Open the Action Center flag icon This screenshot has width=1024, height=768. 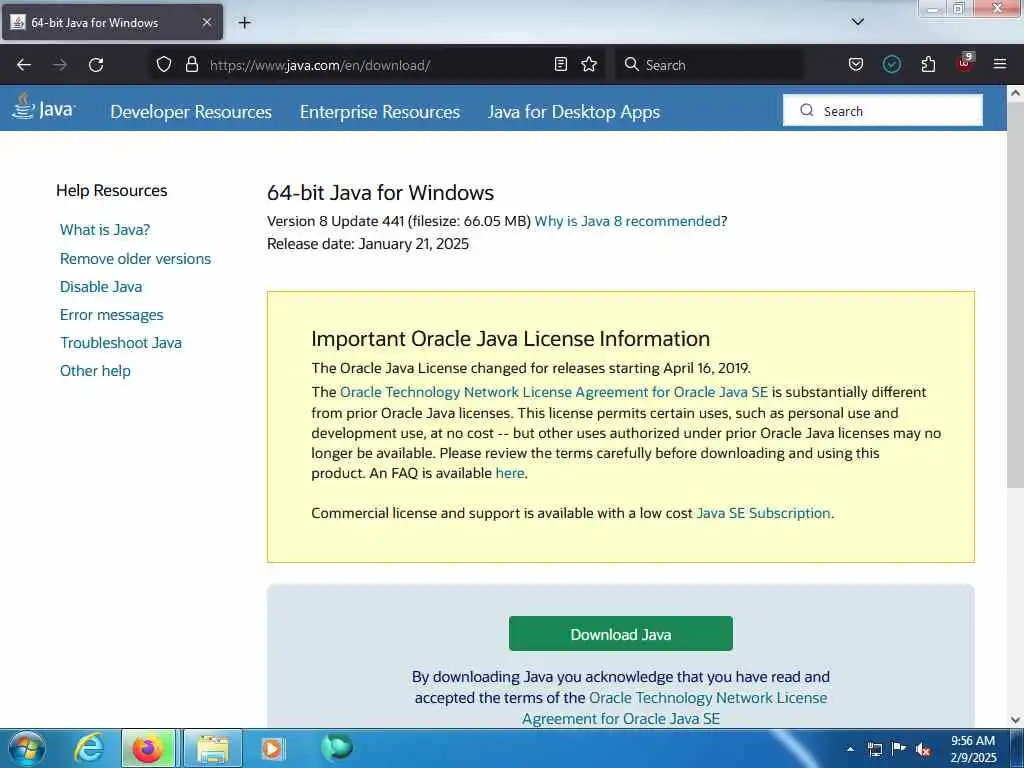(899, 748)
